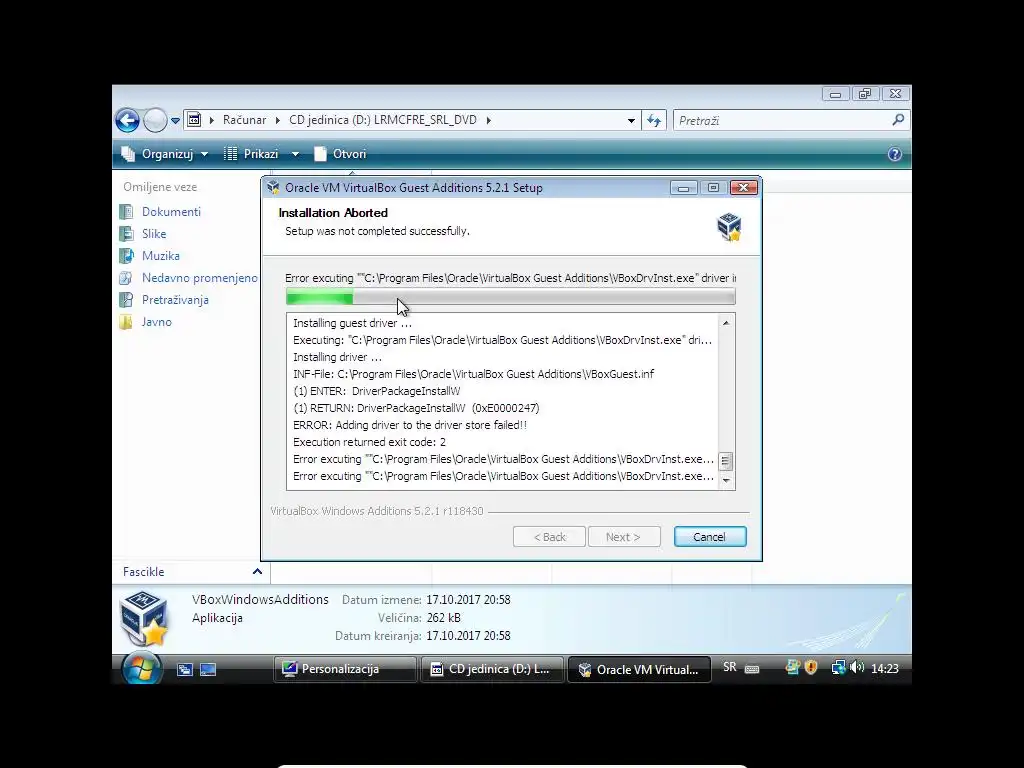
Task: Expand the Prikazi dropdown arrow
Action: 295,154
